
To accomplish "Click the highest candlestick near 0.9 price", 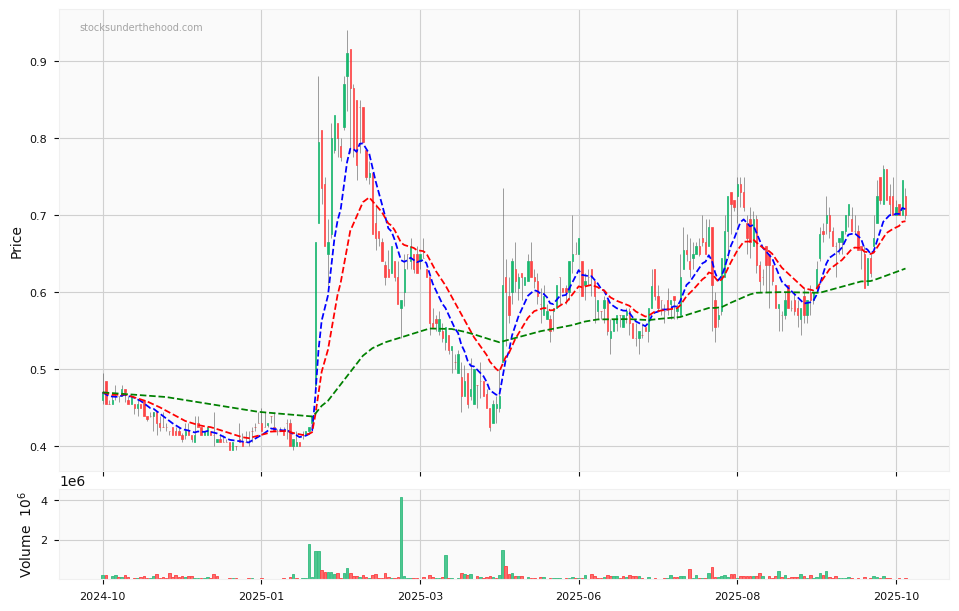I will [347, 66].
